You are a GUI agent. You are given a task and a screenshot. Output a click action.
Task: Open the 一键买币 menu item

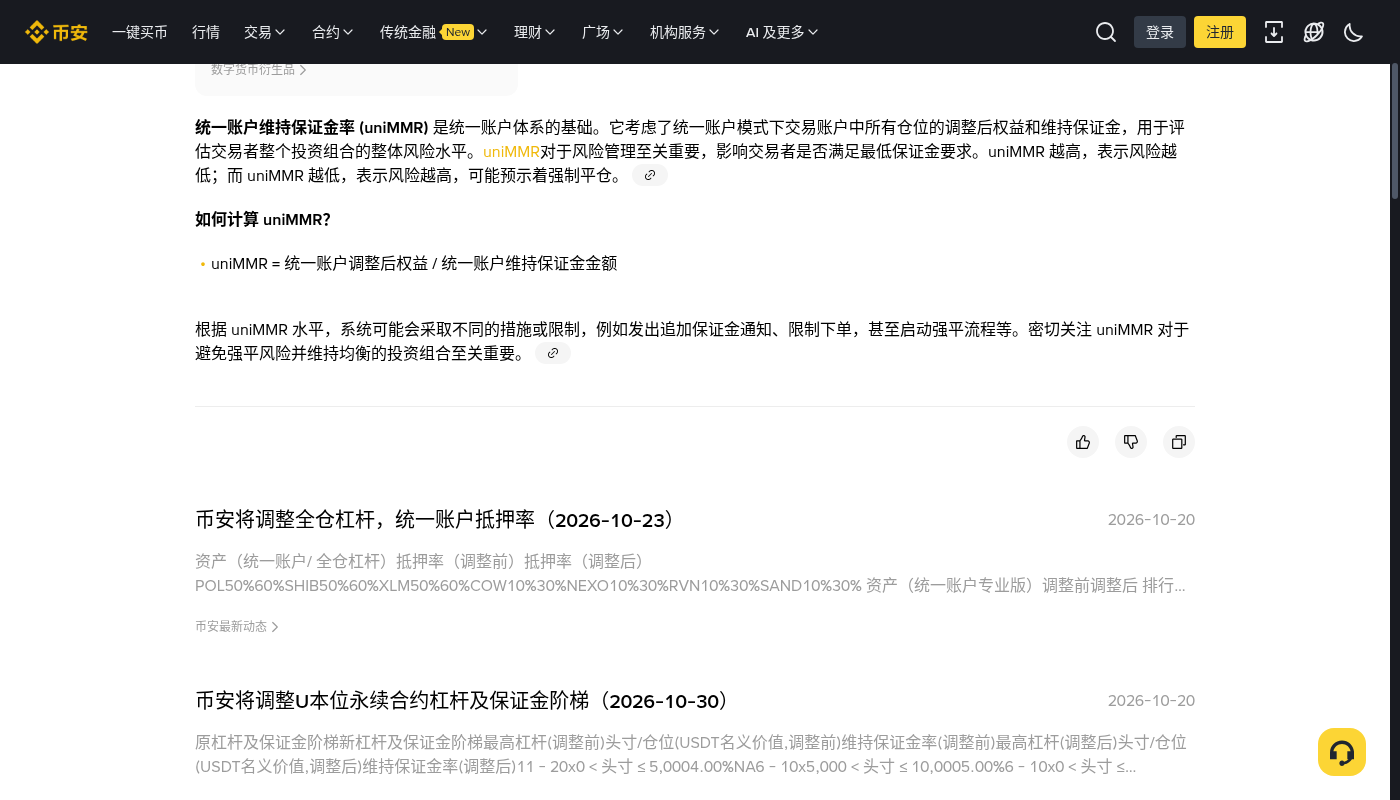[140, 32]
